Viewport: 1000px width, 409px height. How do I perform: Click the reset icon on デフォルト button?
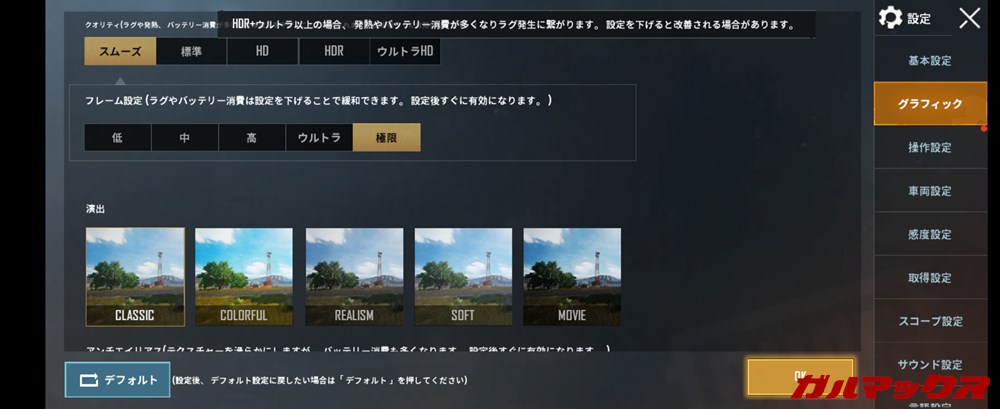(x=89, y=380)
